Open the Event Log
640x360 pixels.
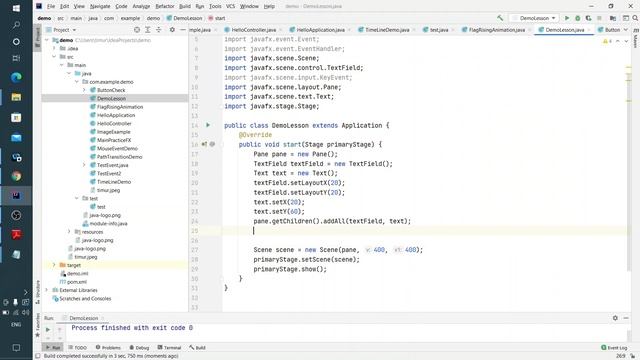(614, 347)
